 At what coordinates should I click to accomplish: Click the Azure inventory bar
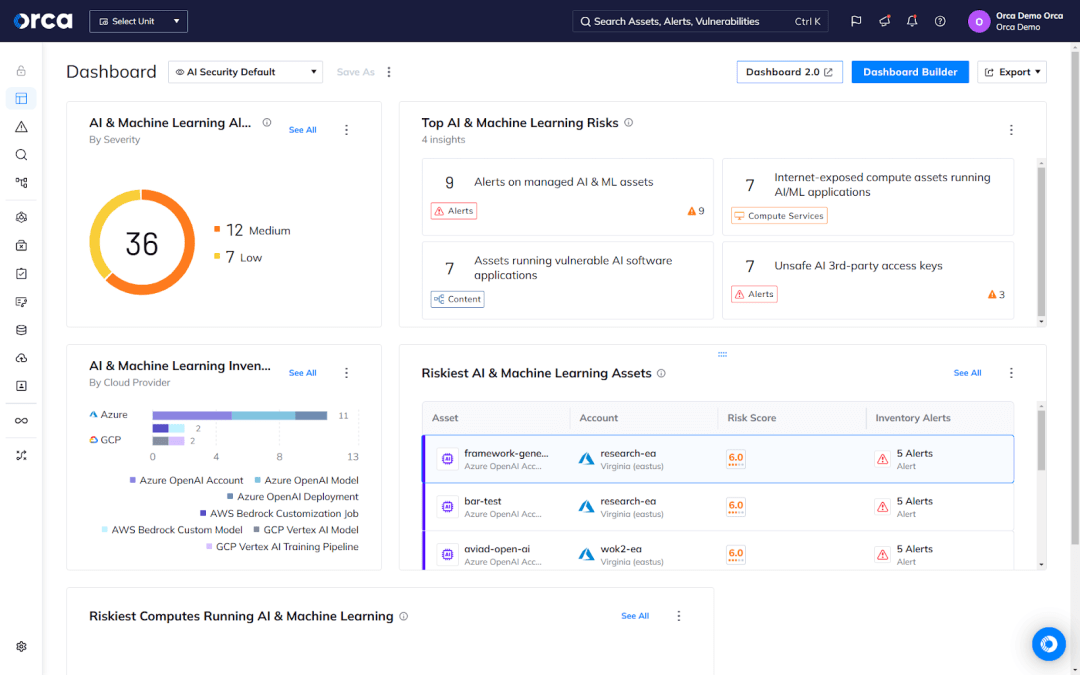coord(240,415)
